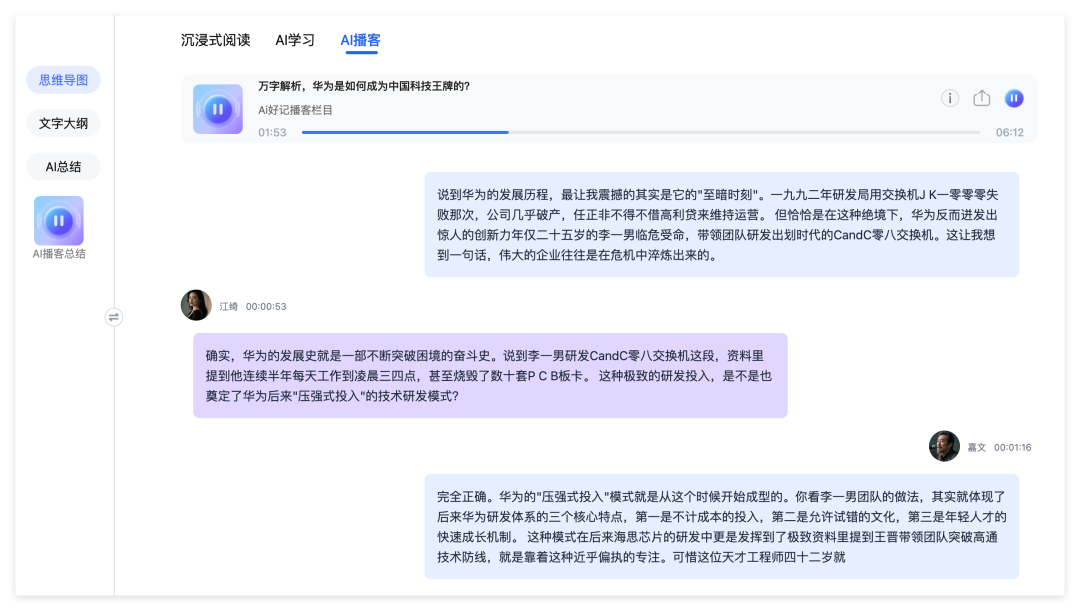The image size is (1080, 611).
Task: Click the large podcast cover pause button
Action: (218, 109)
